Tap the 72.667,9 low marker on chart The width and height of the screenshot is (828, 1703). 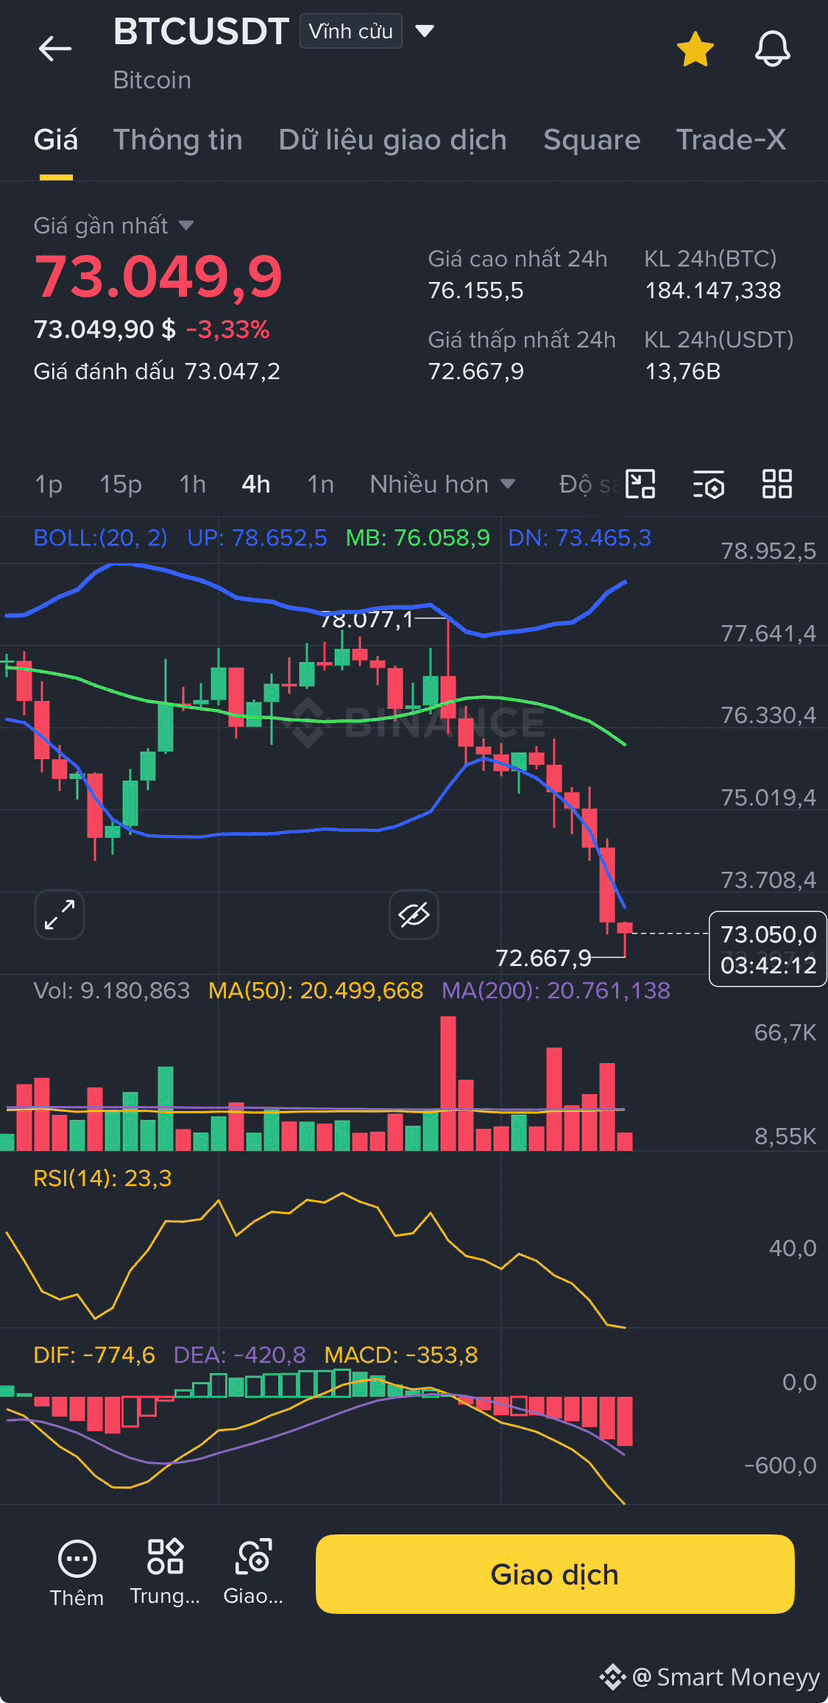click(x=544, y=958)
